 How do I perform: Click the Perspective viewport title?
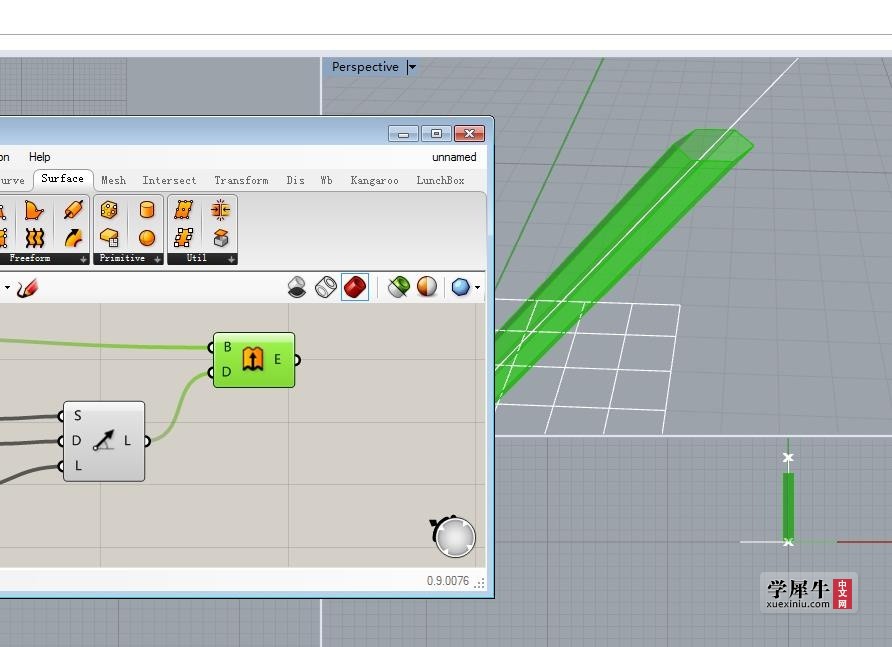(x=365, y=67)
